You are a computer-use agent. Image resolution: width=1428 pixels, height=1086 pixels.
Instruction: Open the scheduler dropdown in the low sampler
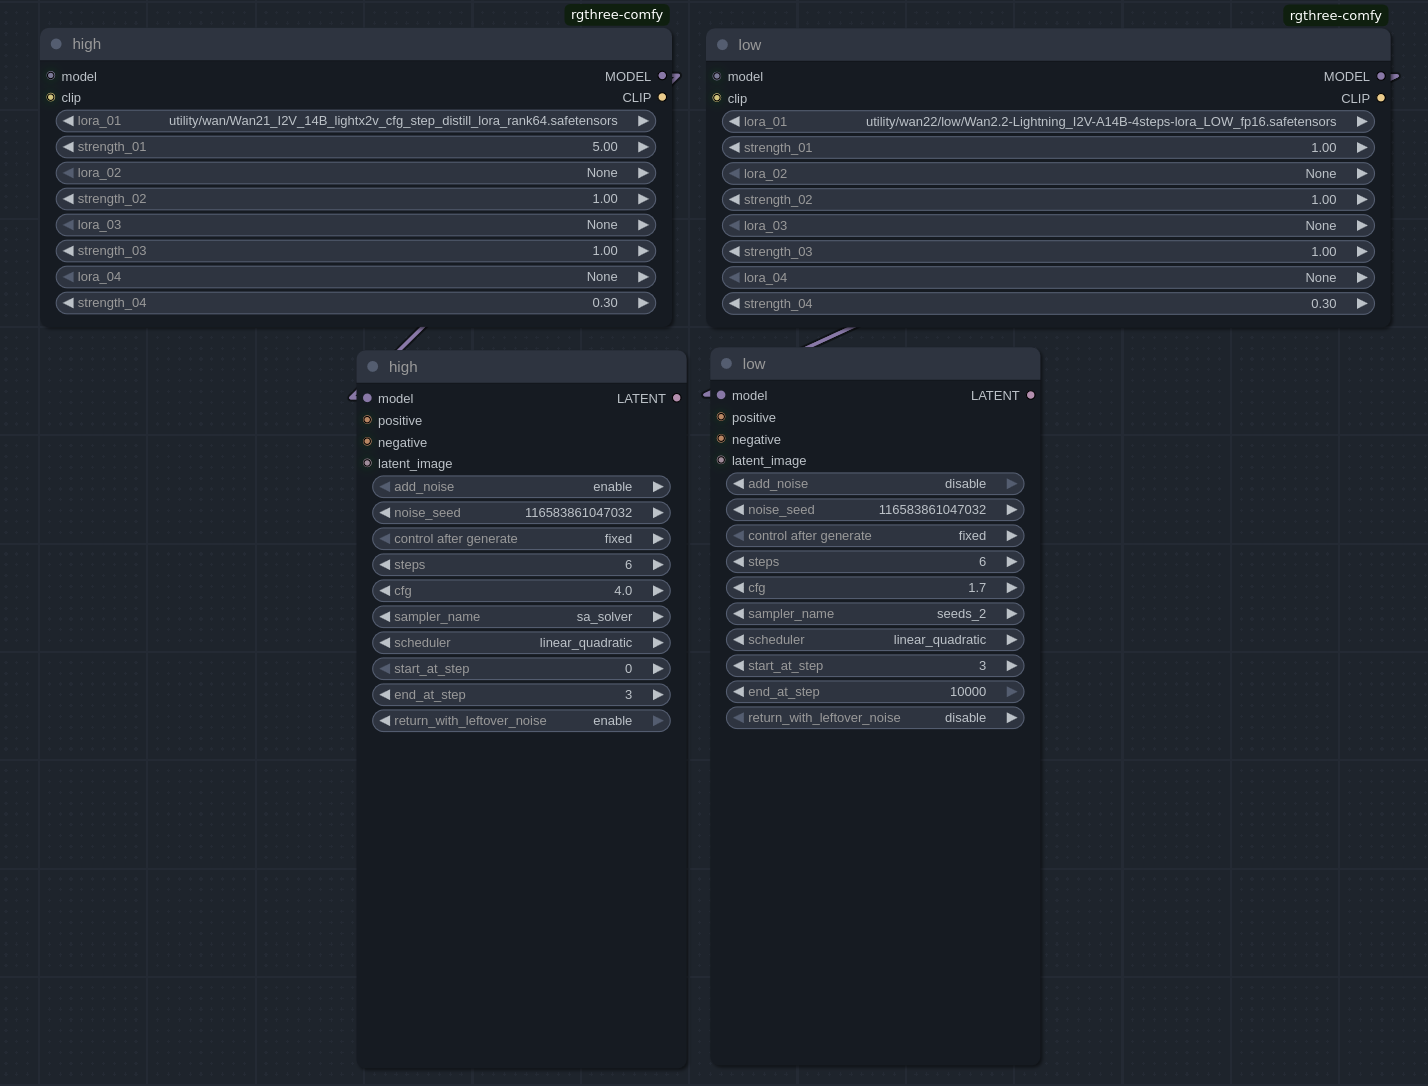tap(875, 639)
